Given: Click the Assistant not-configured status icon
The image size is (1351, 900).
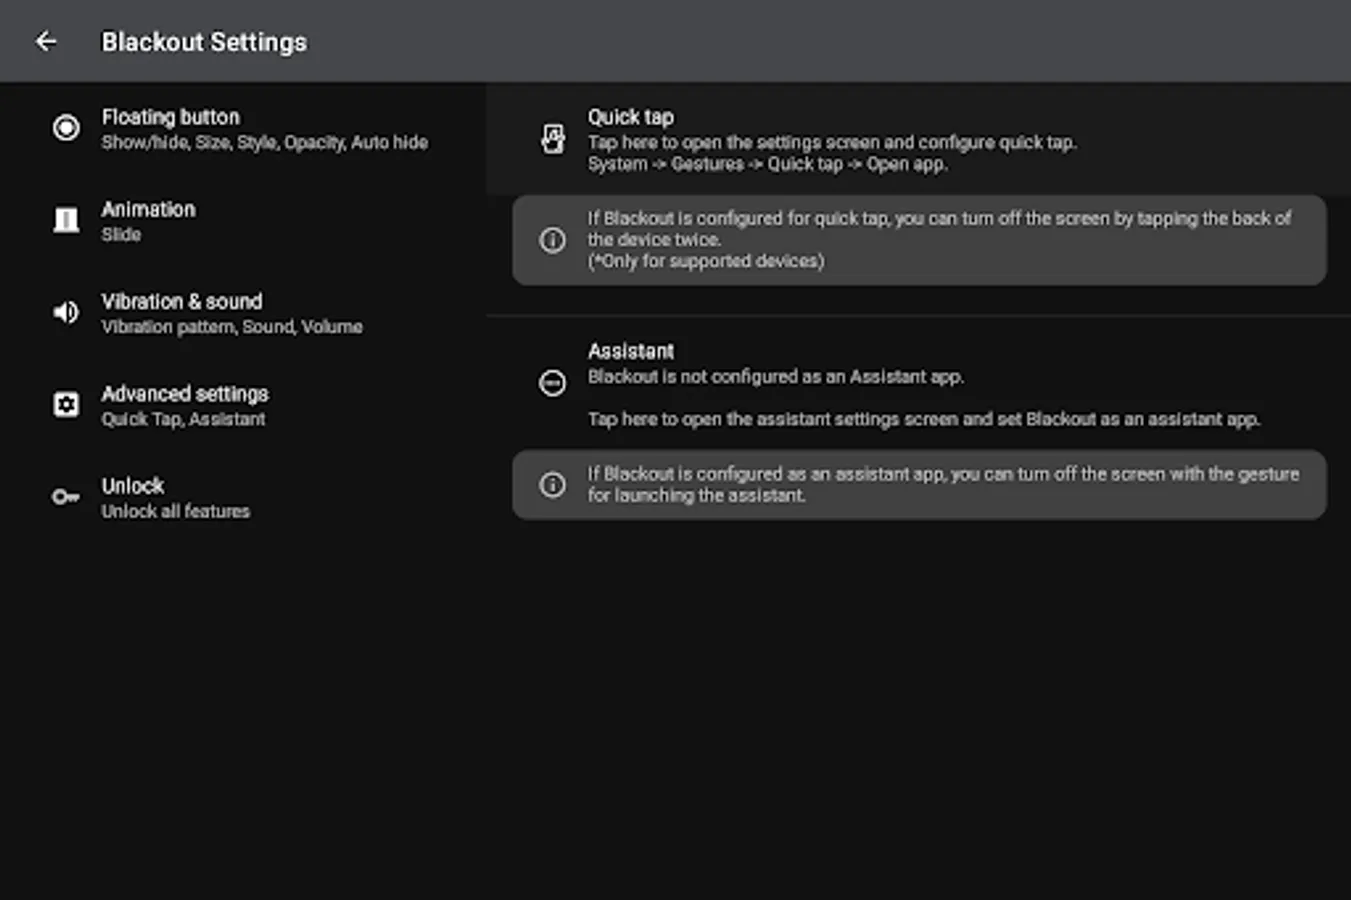Looking at the screenshot, I should [x=552, y=383].
